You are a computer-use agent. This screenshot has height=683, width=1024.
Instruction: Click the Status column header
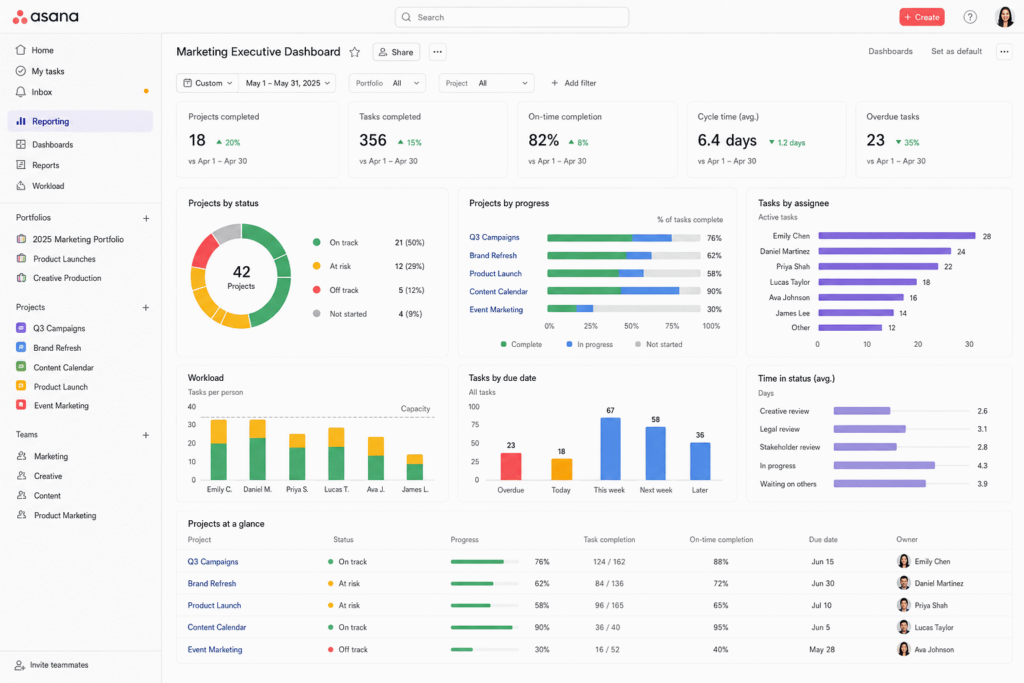pos(343,539)
